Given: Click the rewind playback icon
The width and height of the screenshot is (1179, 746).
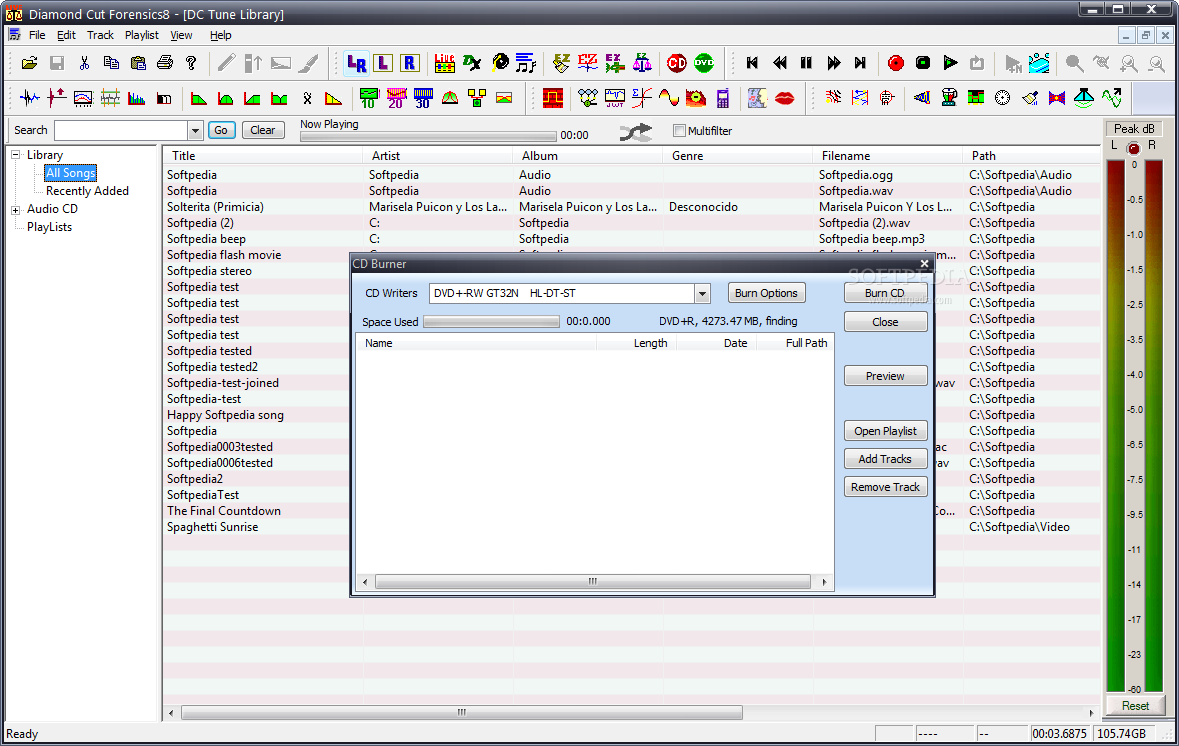Looking at the screenshot, I should point(780,63).
